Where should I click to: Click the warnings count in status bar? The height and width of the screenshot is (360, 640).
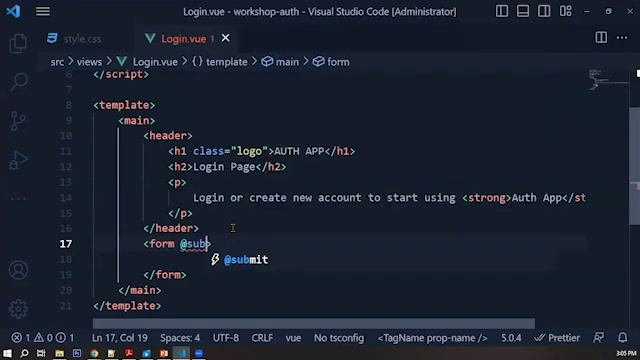coord(43,338)
